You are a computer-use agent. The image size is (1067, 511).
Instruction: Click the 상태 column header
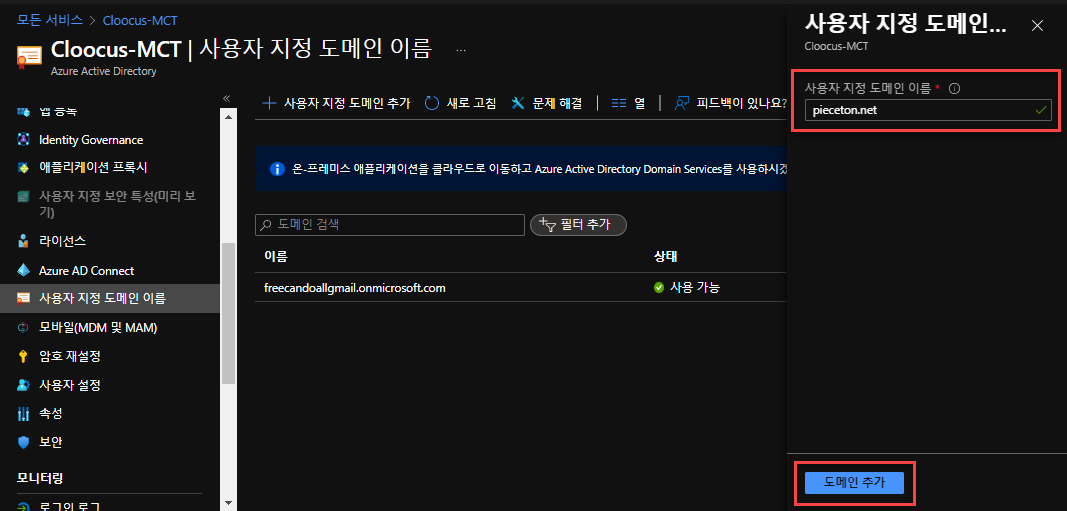[x=666, y=257]
